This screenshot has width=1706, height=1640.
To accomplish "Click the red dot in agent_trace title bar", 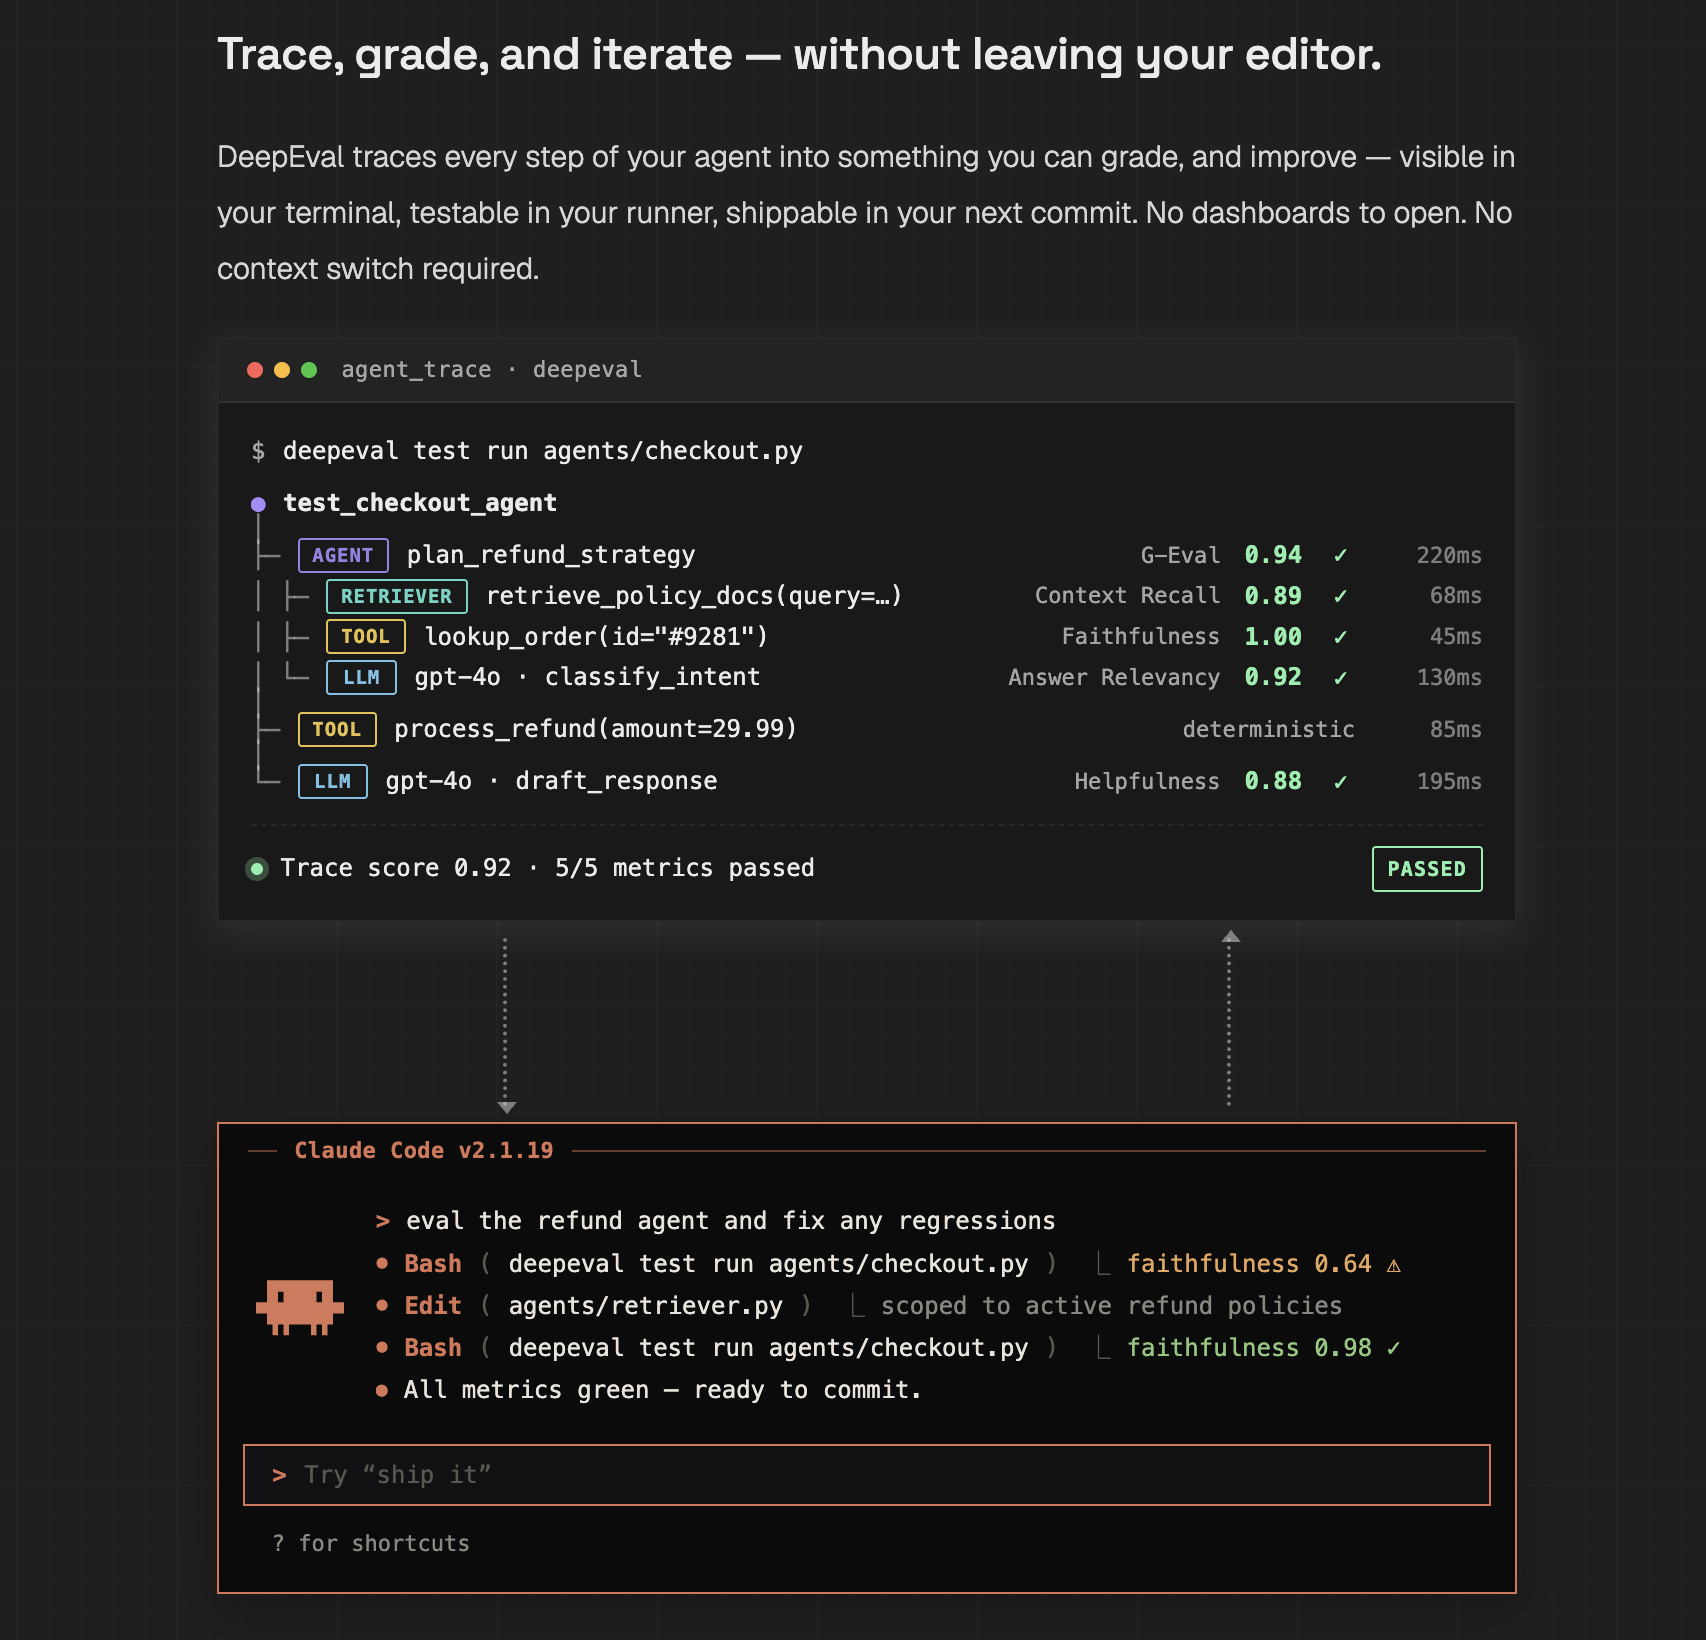I will click(x=255, y=370).
